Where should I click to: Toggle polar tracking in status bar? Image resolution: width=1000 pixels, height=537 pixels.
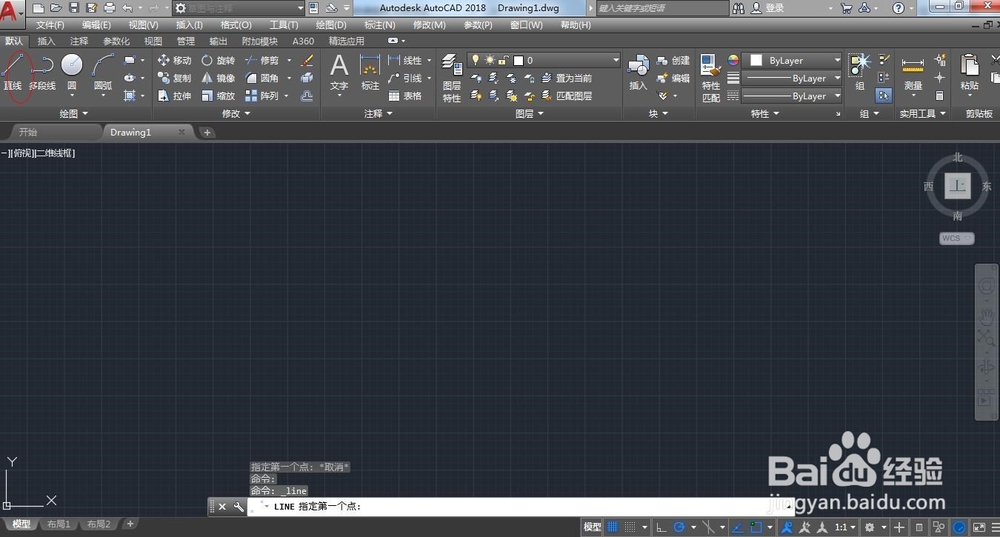[679, 527]
